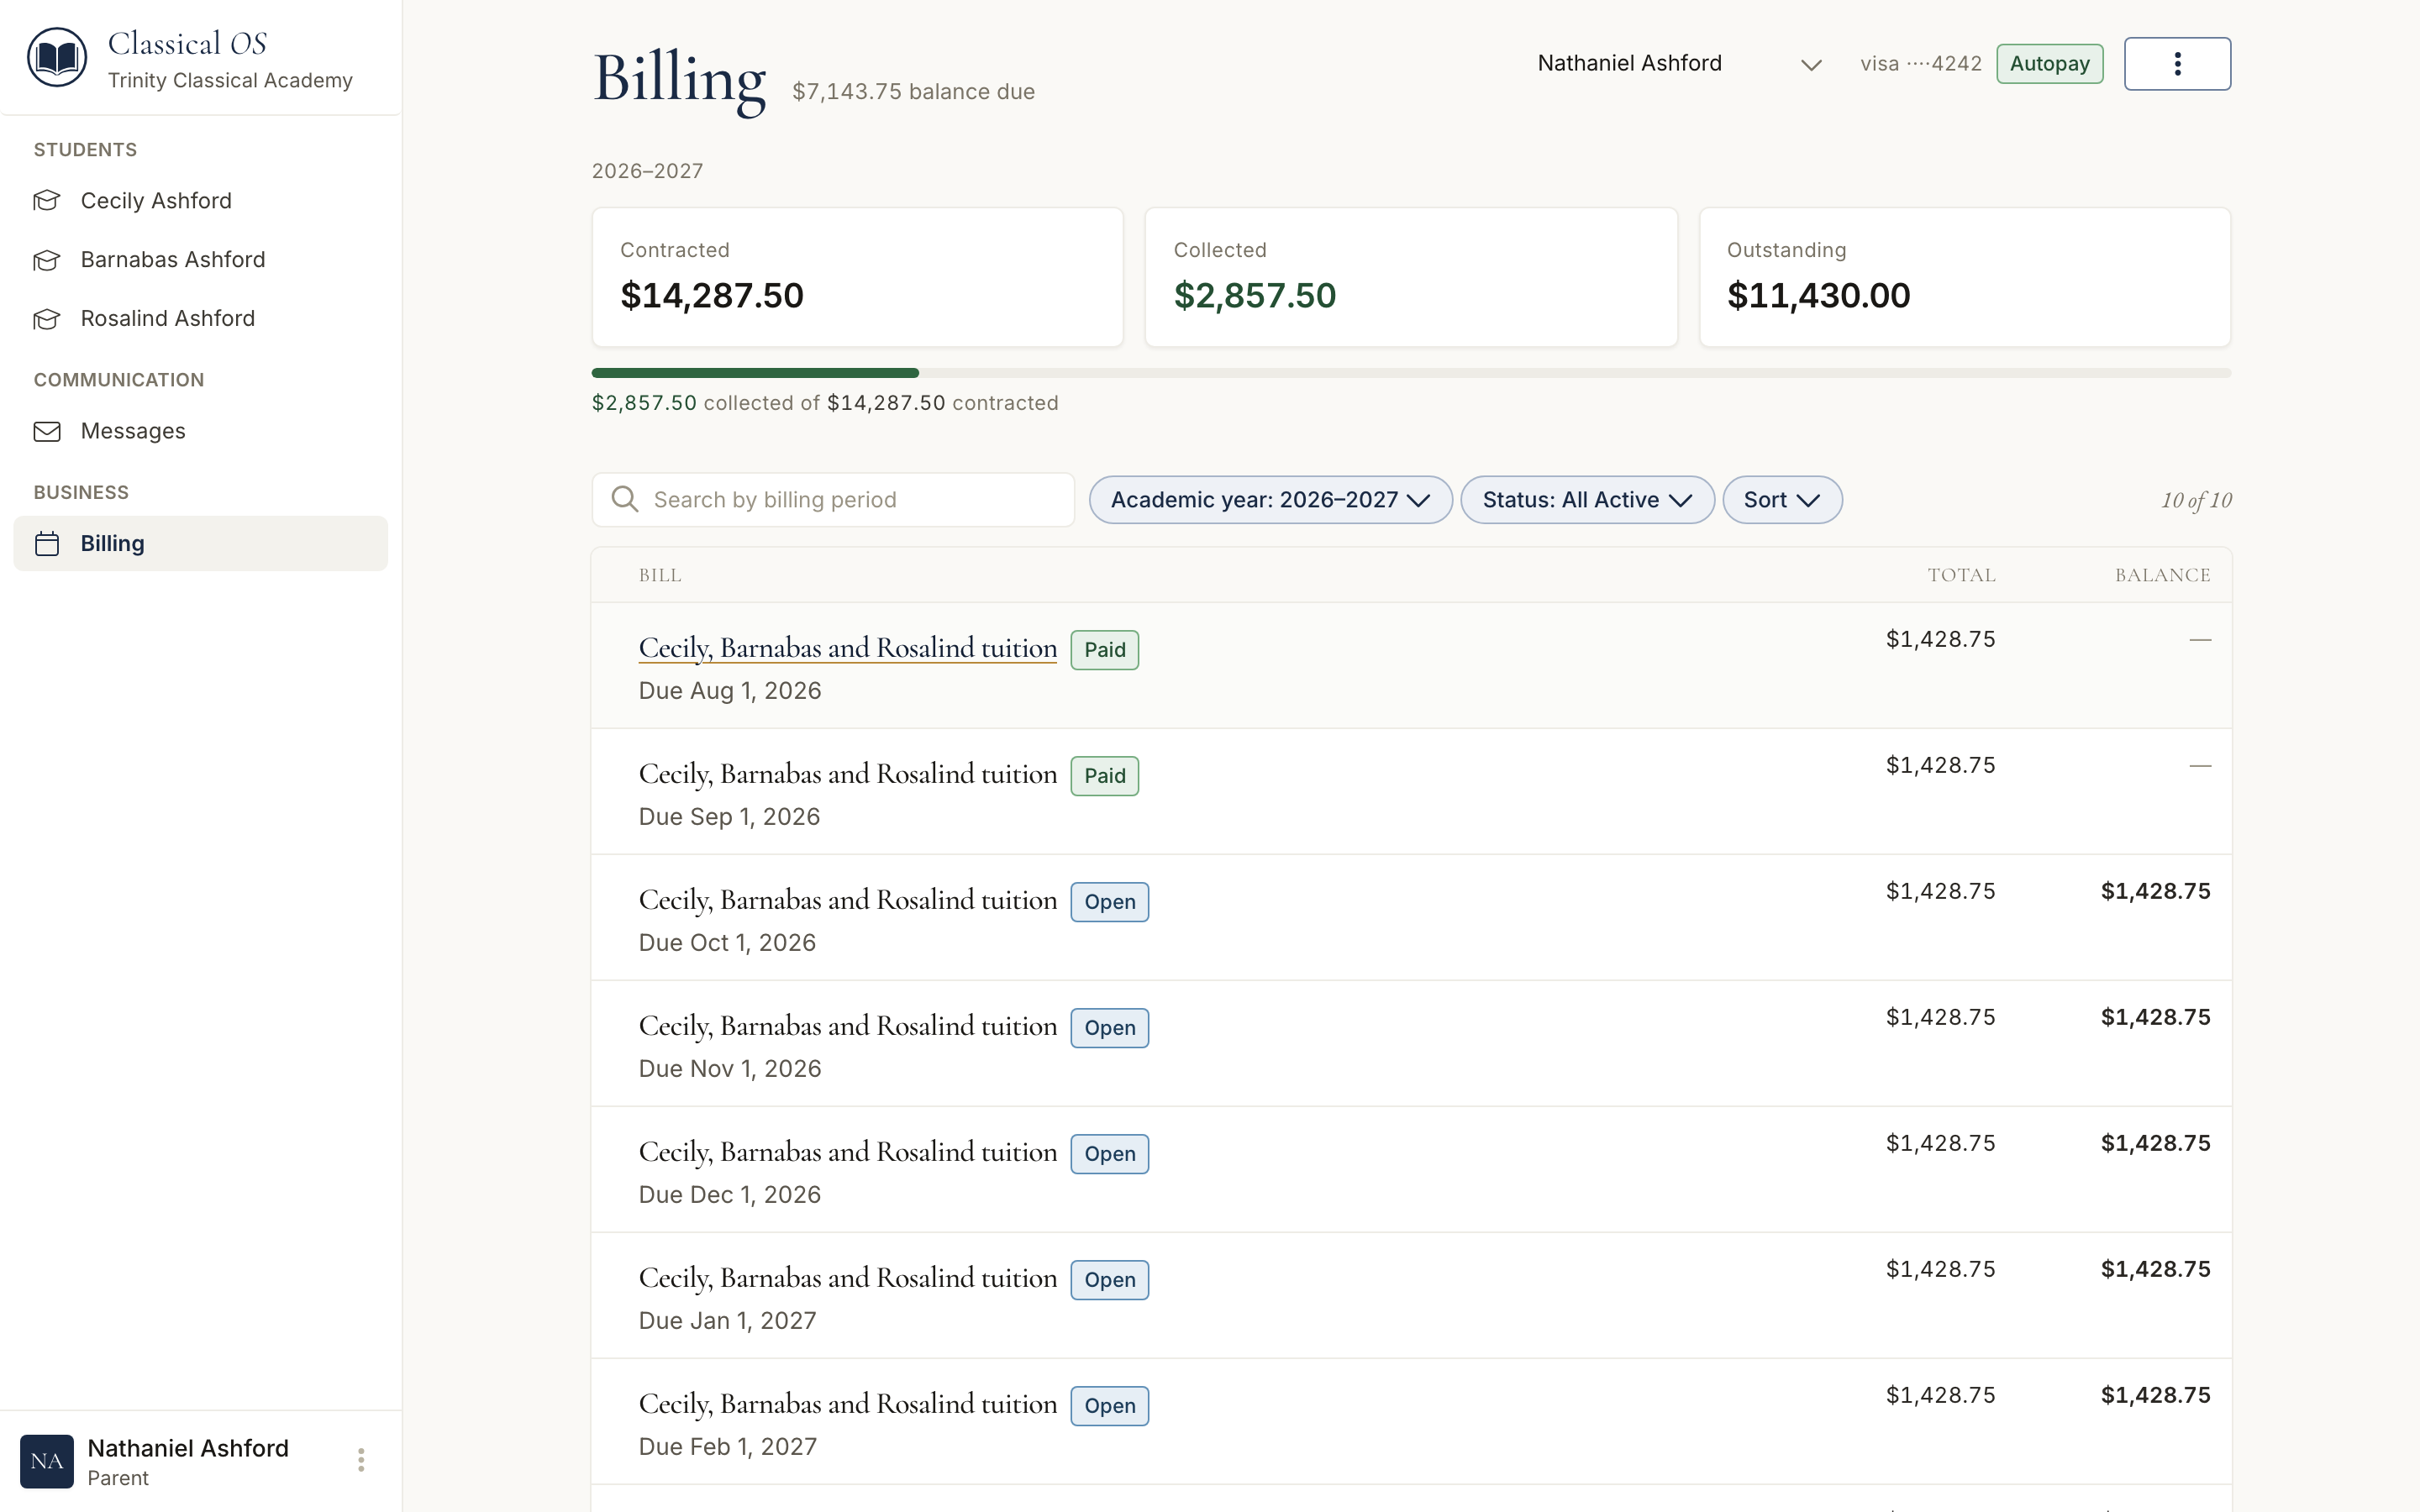
Task: Click the $7,143.75 balance due text
Action: coord(913,92)
